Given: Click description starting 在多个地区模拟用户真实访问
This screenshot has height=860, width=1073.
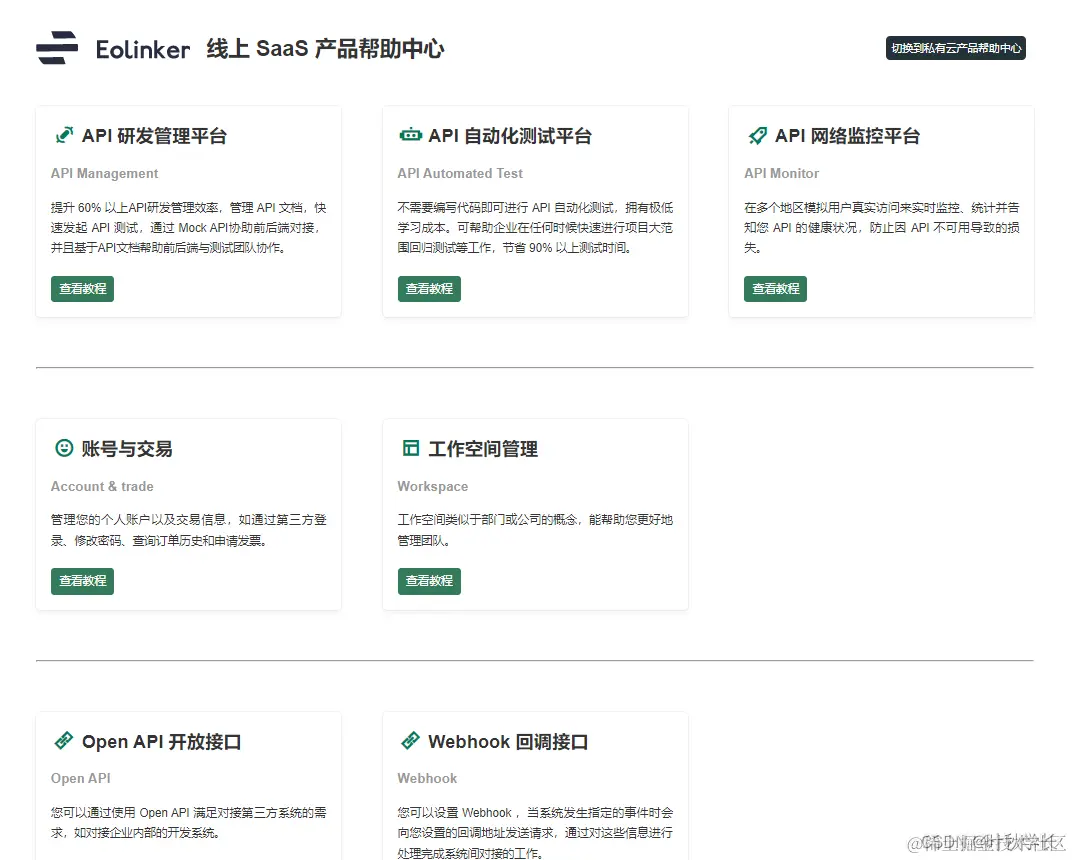Looking at the screenshot, I should 881,228.
